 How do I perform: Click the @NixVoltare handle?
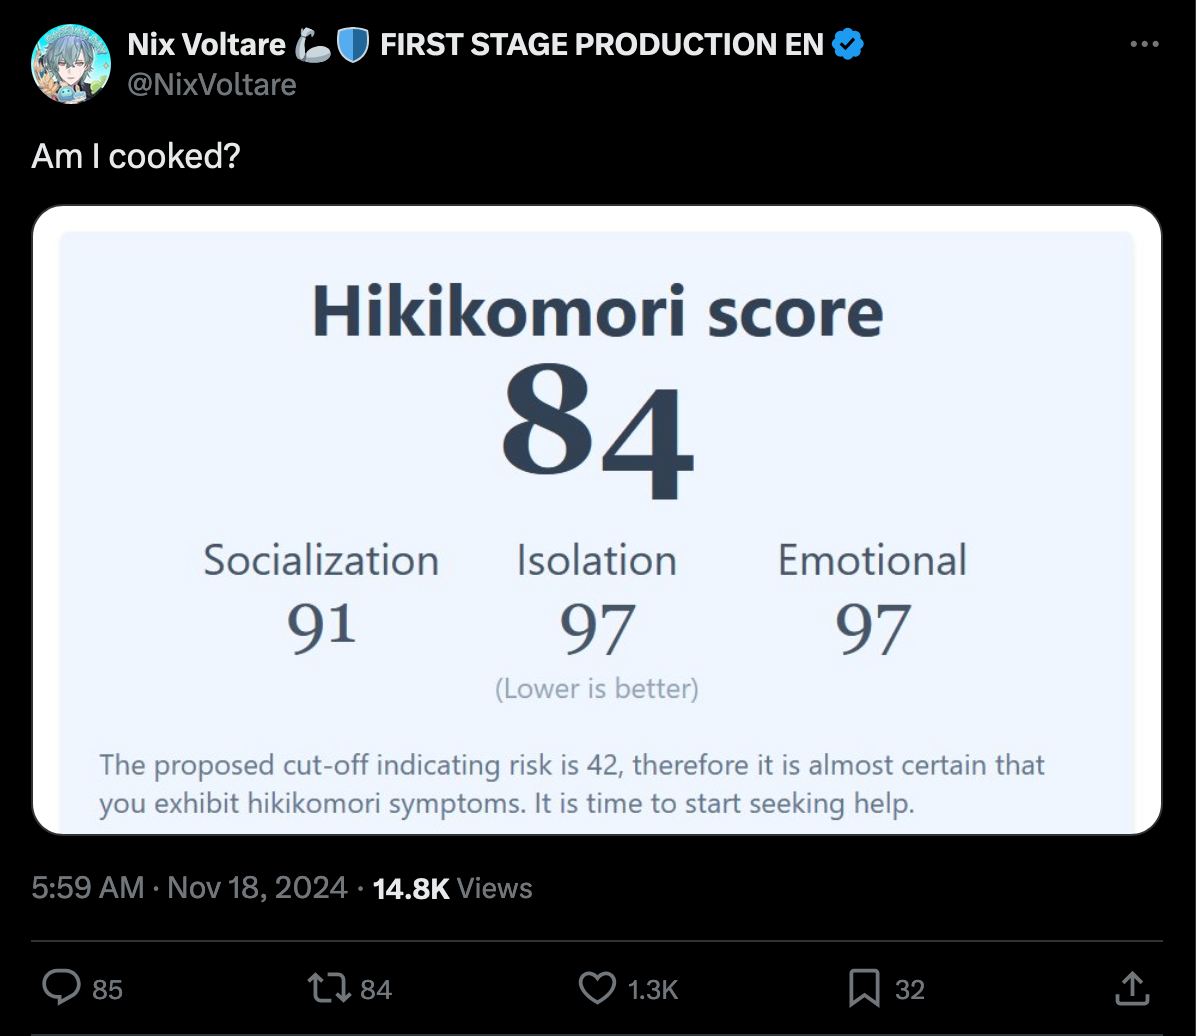[212, 84]
